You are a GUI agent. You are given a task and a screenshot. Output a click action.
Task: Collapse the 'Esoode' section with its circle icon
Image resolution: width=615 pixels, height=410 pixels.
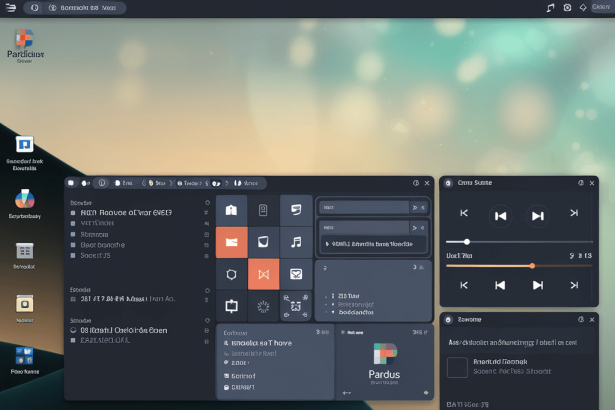(x=207, y=290)
